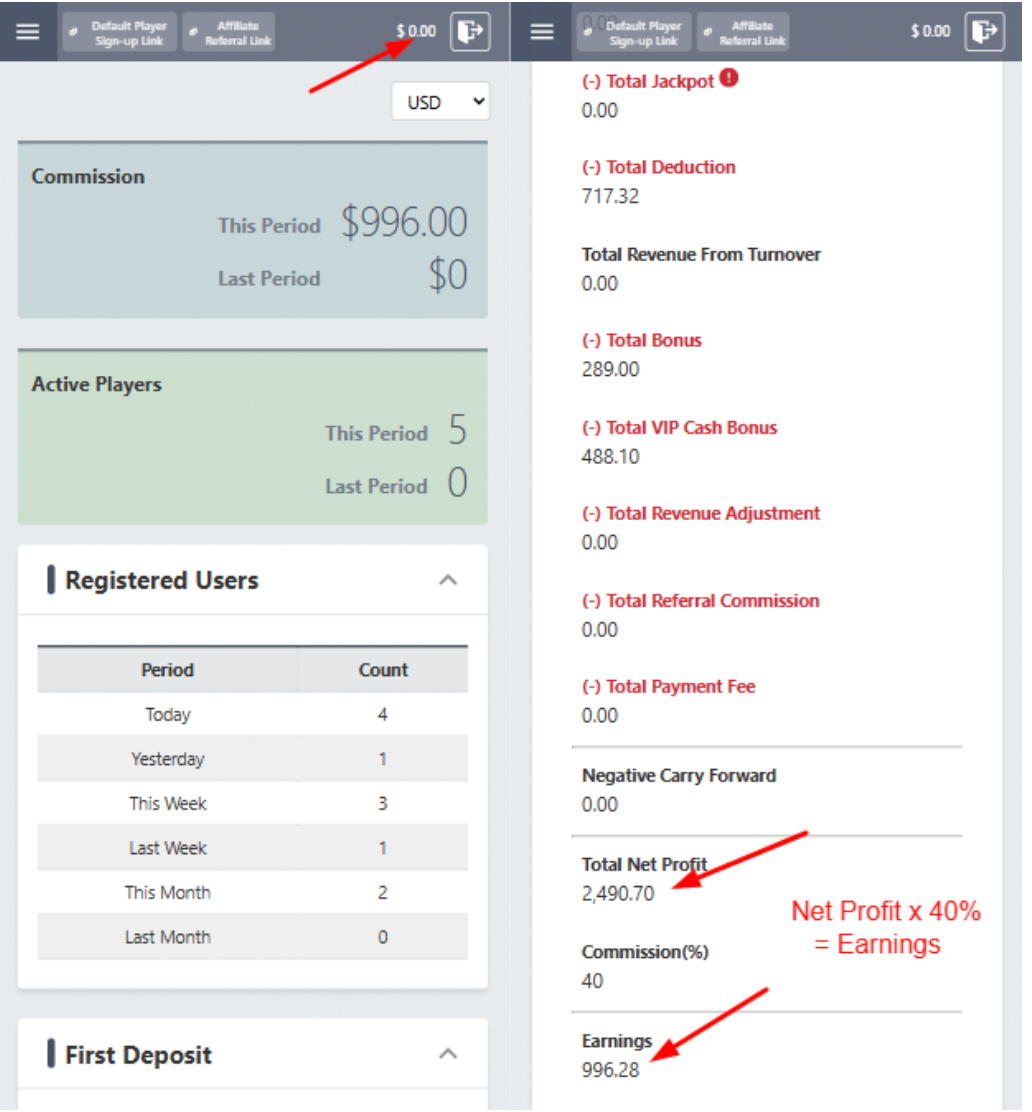Select the Count column header
This screenshot has height=1112, width=1032.
coord(383,670)
